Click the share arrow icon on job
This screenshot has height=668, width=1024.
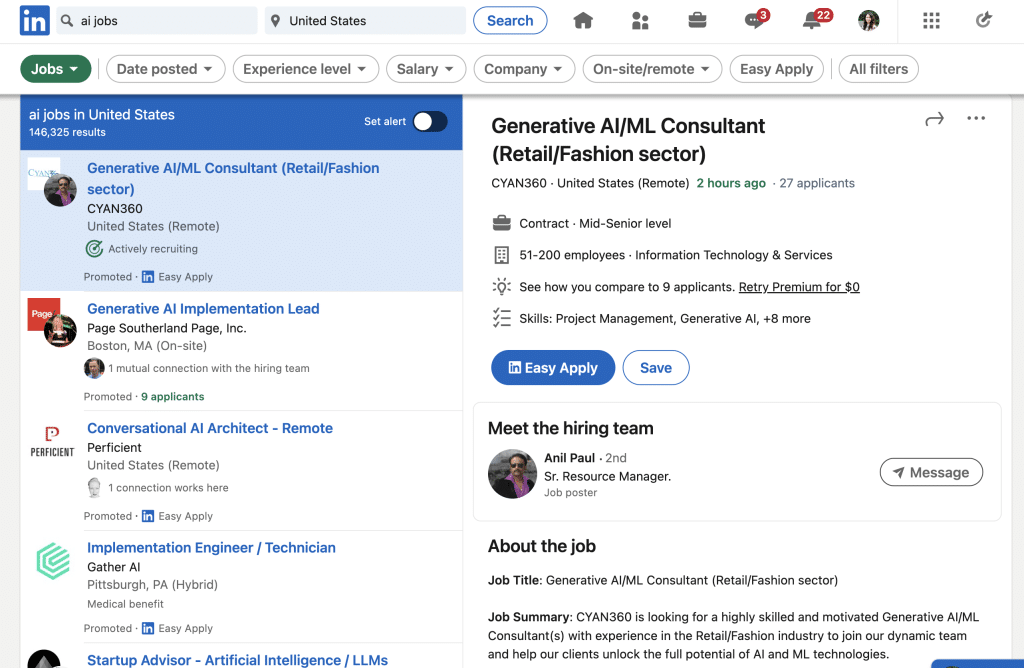click(934, 119)
